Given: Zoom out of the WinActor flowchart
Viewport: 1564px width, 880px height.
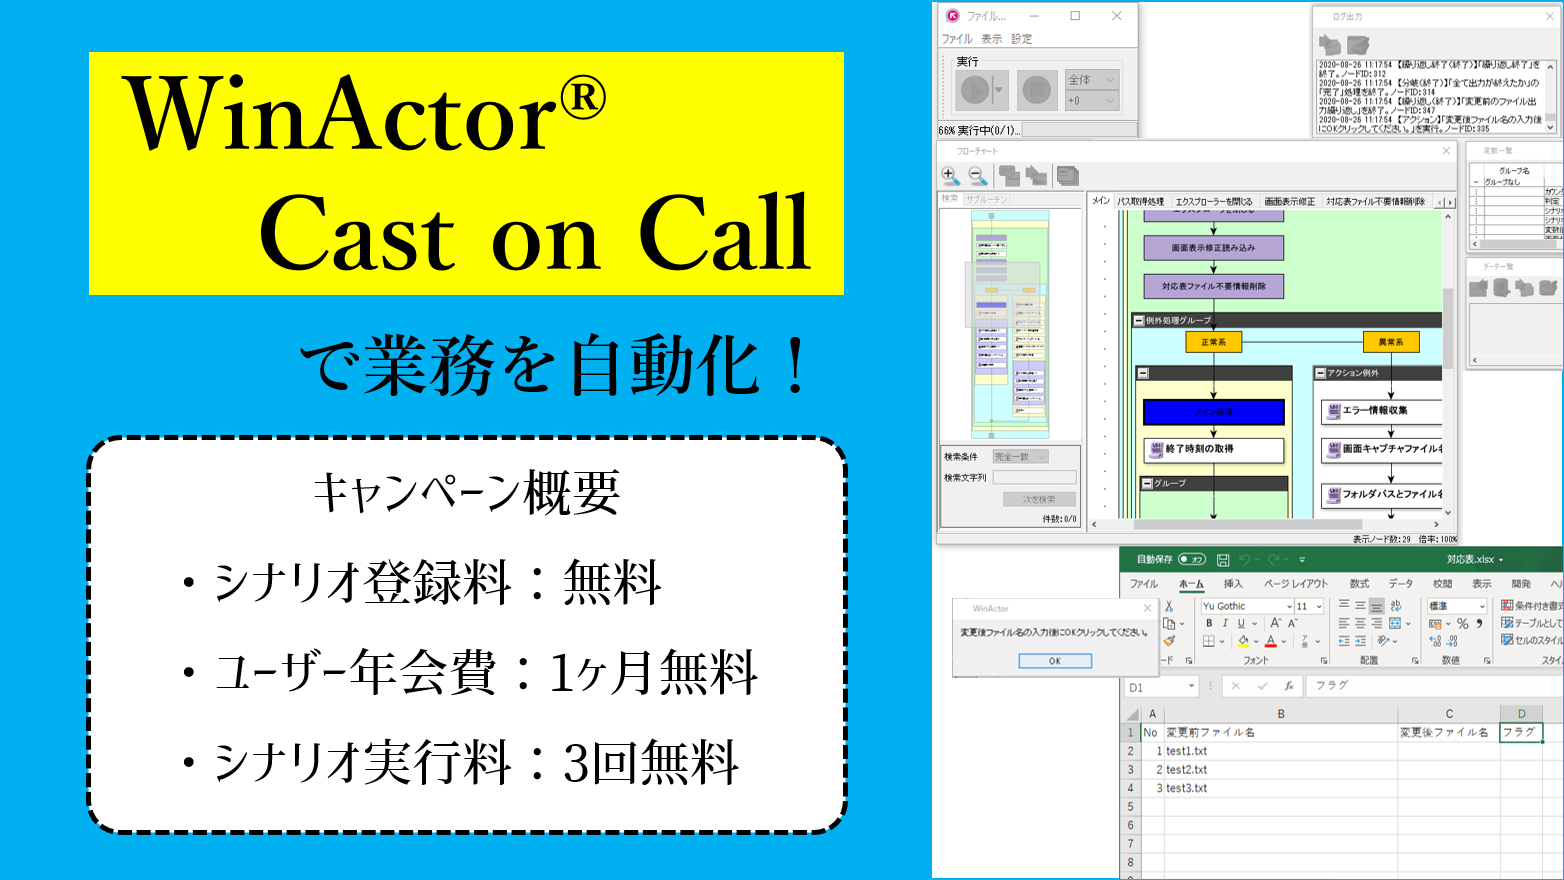Looking at the screenshot, I should [x=978, y=176].
